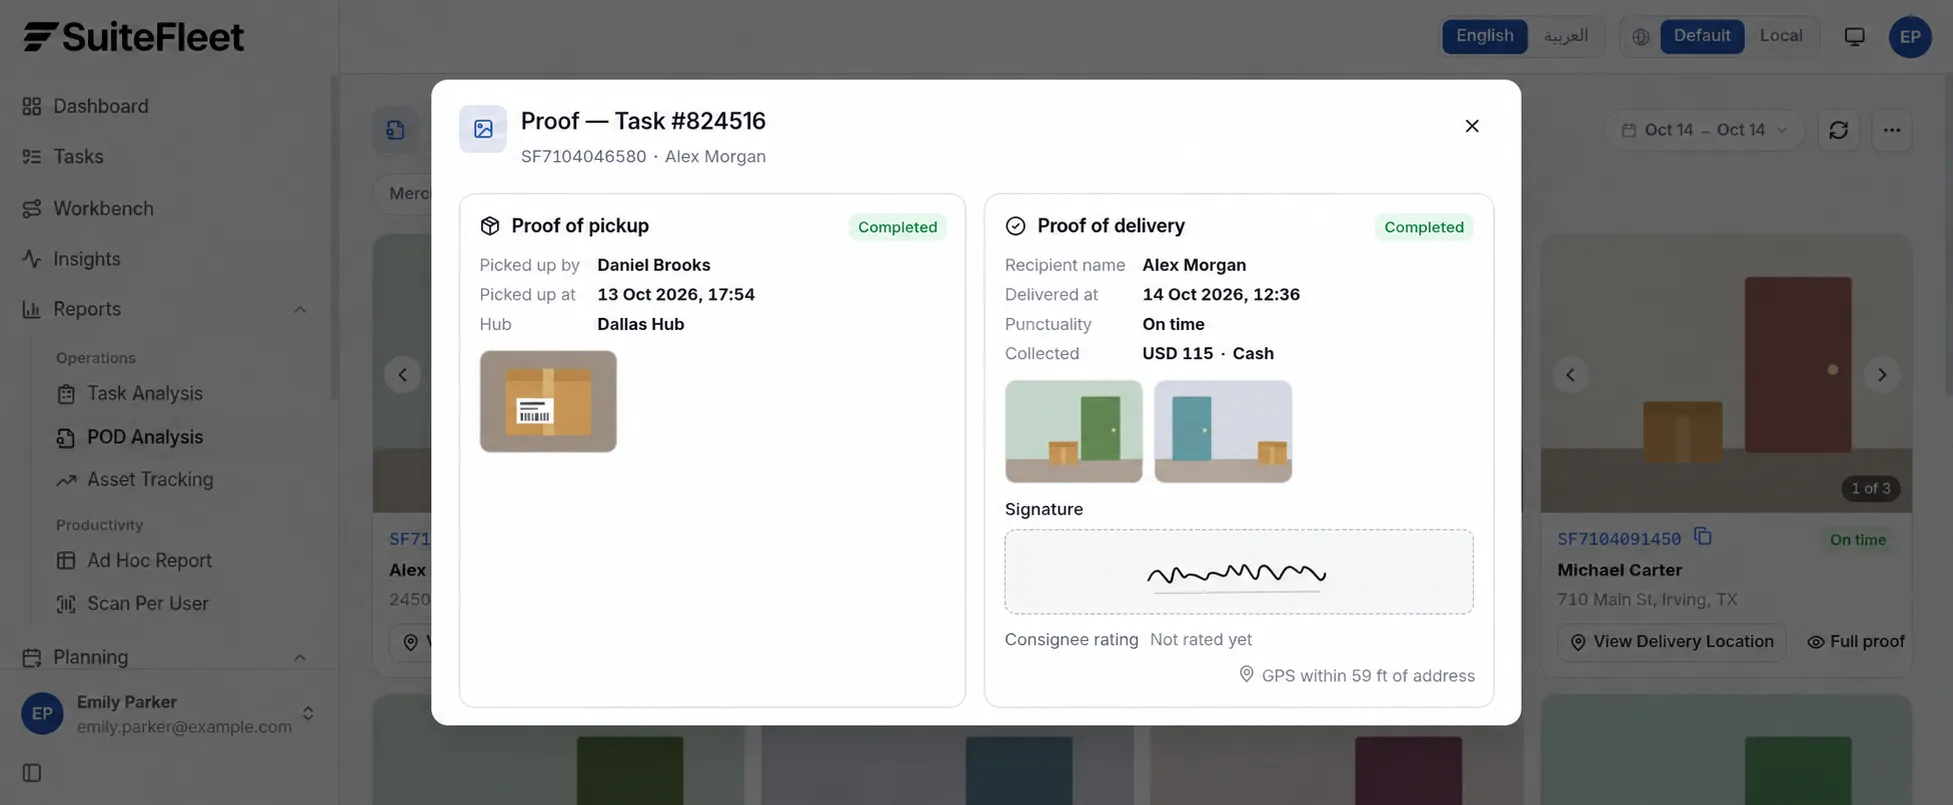Screen dimensions: 1953x805
Task: Open the EP user avatar menu
Action: click(1910, 37)
